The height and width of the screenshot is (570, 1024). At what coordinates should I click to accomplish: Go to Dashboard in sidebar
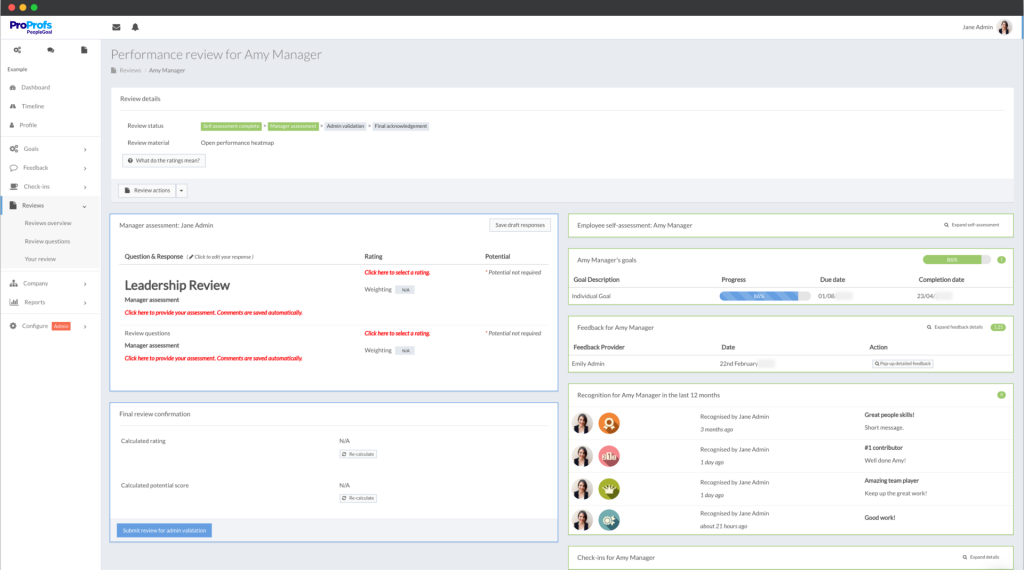coord(35,87)
